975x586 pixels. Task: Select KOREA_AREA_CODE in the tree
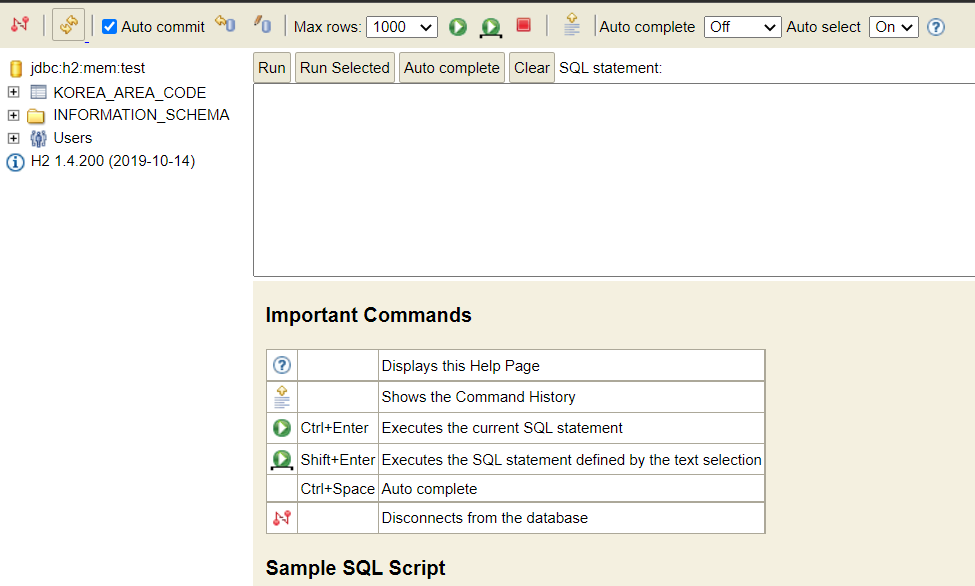point(129,93)
